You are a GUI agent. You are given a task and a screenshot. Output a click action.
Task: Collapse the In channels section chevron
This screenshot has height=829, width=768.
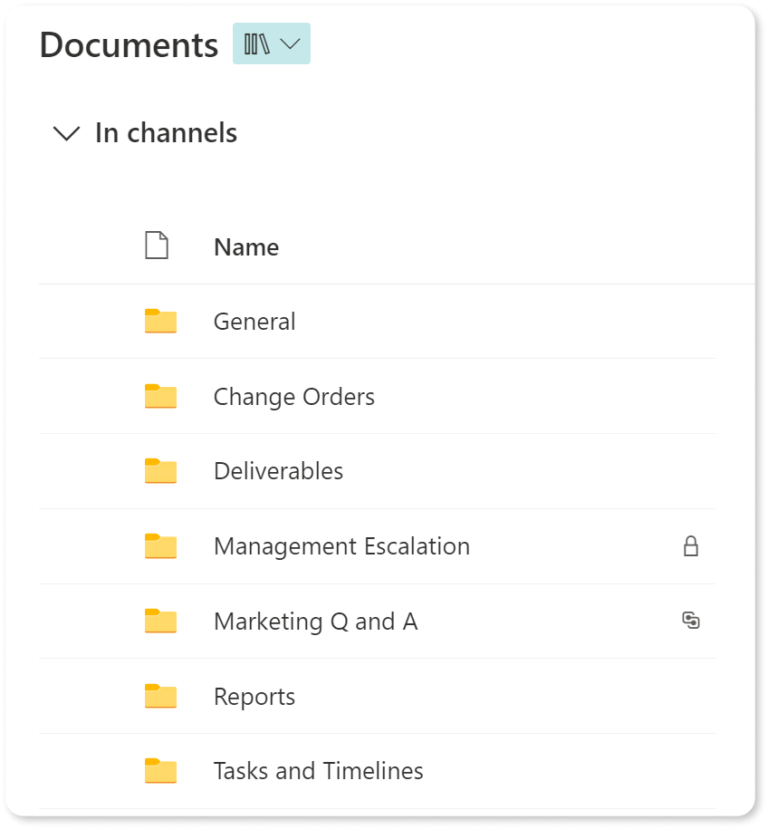coord(66,133)
